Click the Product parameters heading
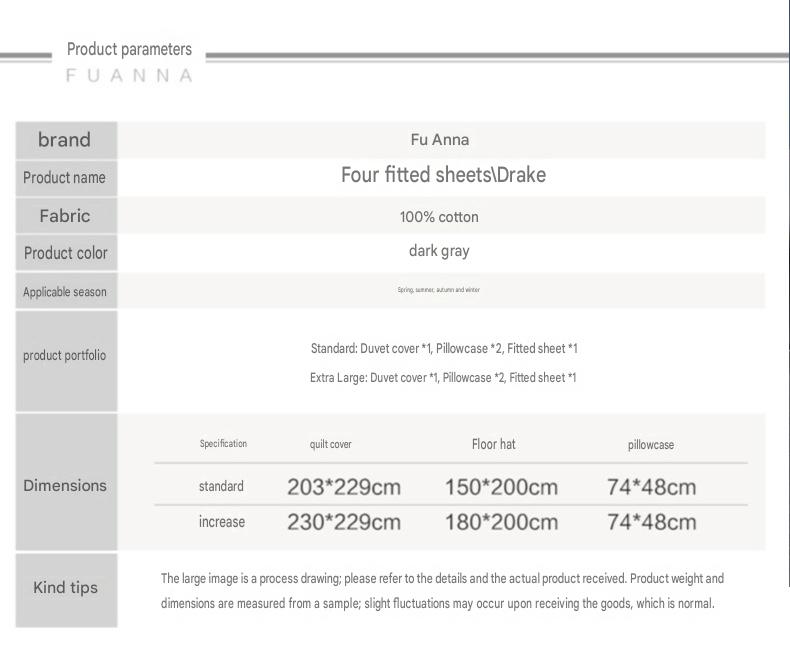Viewport: 790px width, 670px height. coord(129,49)
